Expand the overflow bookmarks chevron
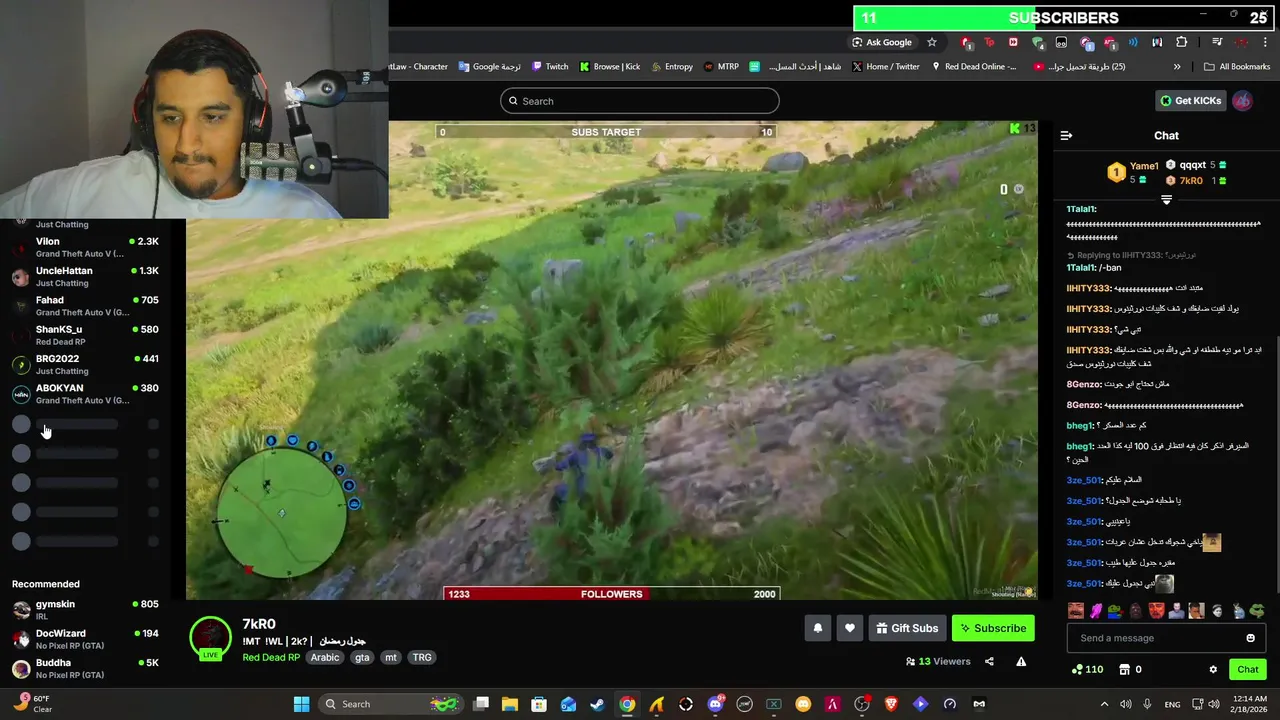The height and width of the screenshot is (720, 1280). 1177,67
